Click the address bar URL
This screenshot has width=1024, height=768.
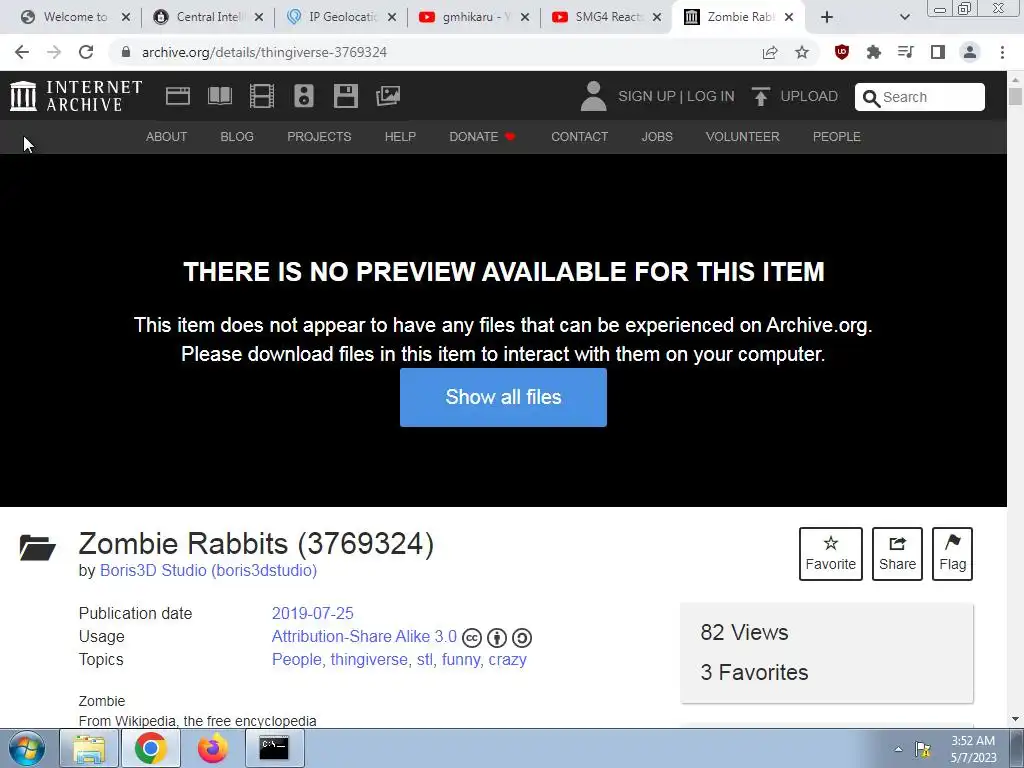(x=264, y=52)
